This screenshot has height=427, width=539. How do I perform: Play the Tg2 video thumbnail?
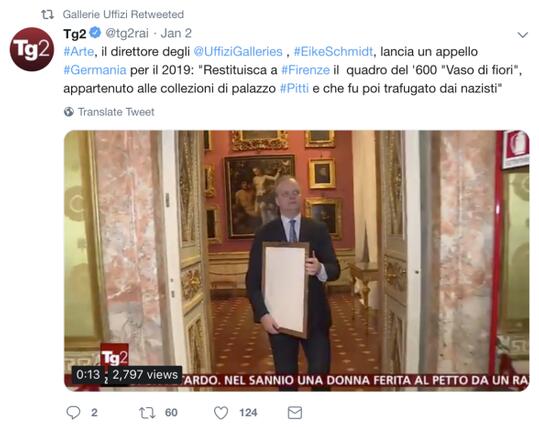click(296, 260)
